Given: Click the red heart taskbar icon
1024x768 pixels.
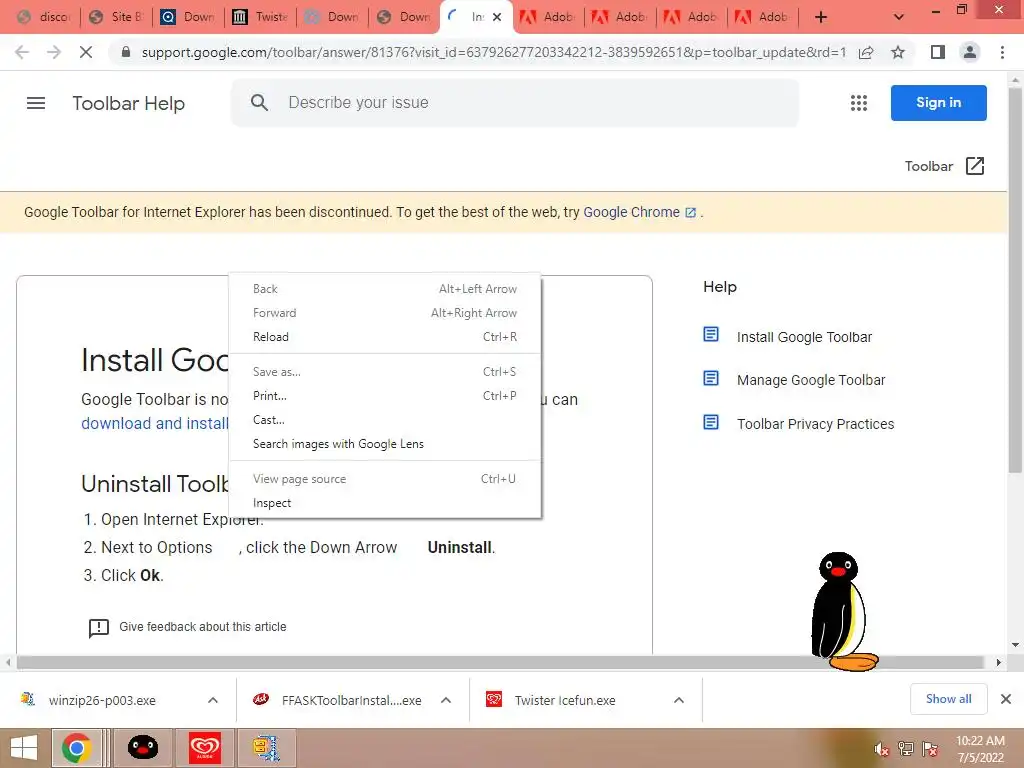Looking at the screenshot, I should tap(204, 748).
